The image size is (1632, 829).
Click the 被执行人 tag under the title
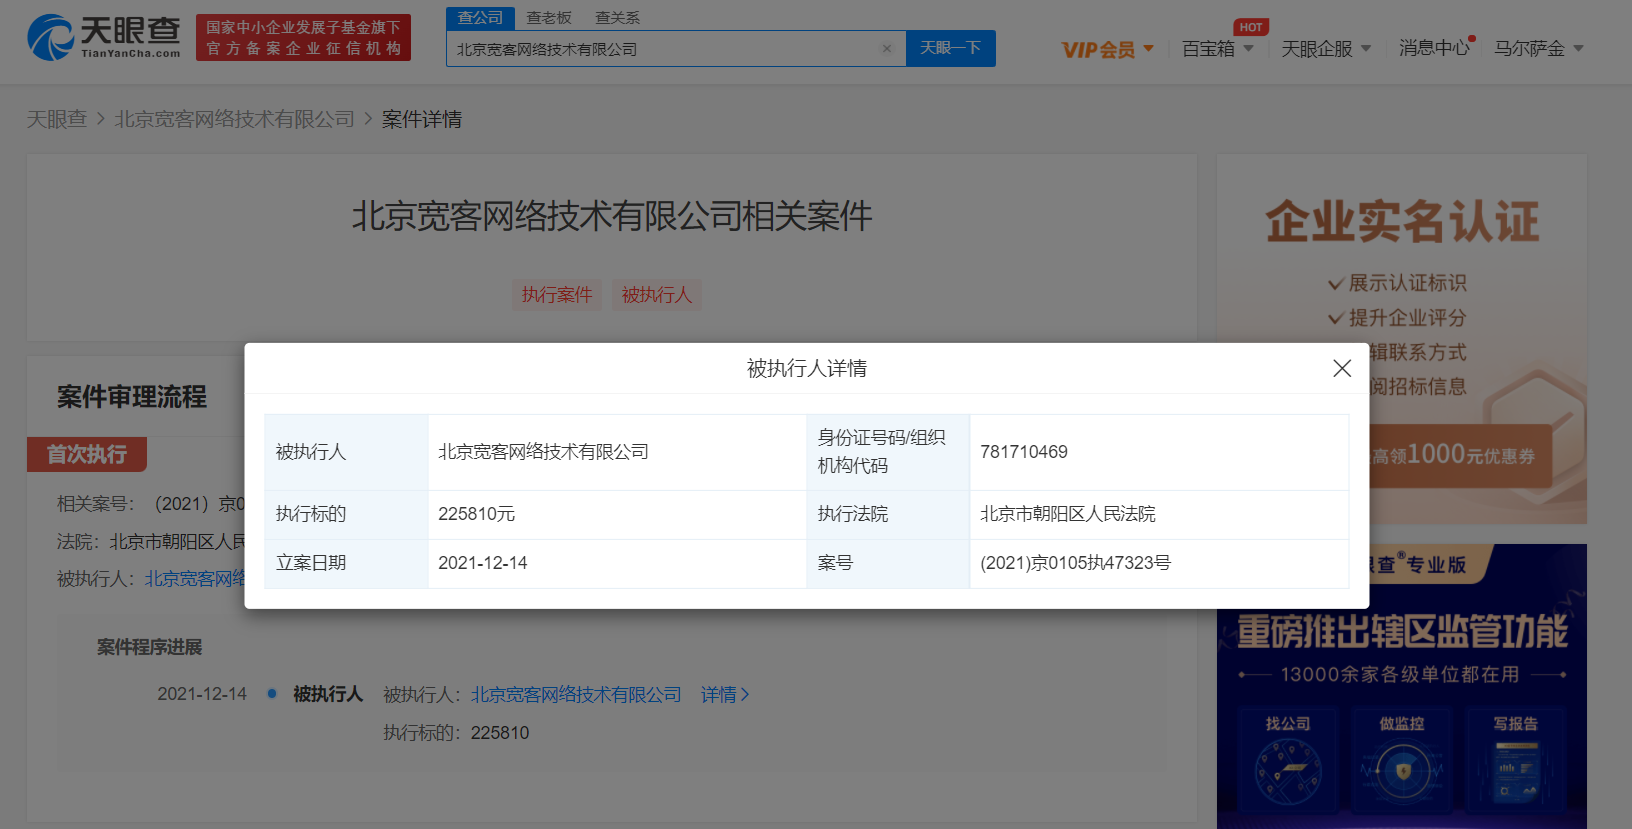(x=657, y=295)
